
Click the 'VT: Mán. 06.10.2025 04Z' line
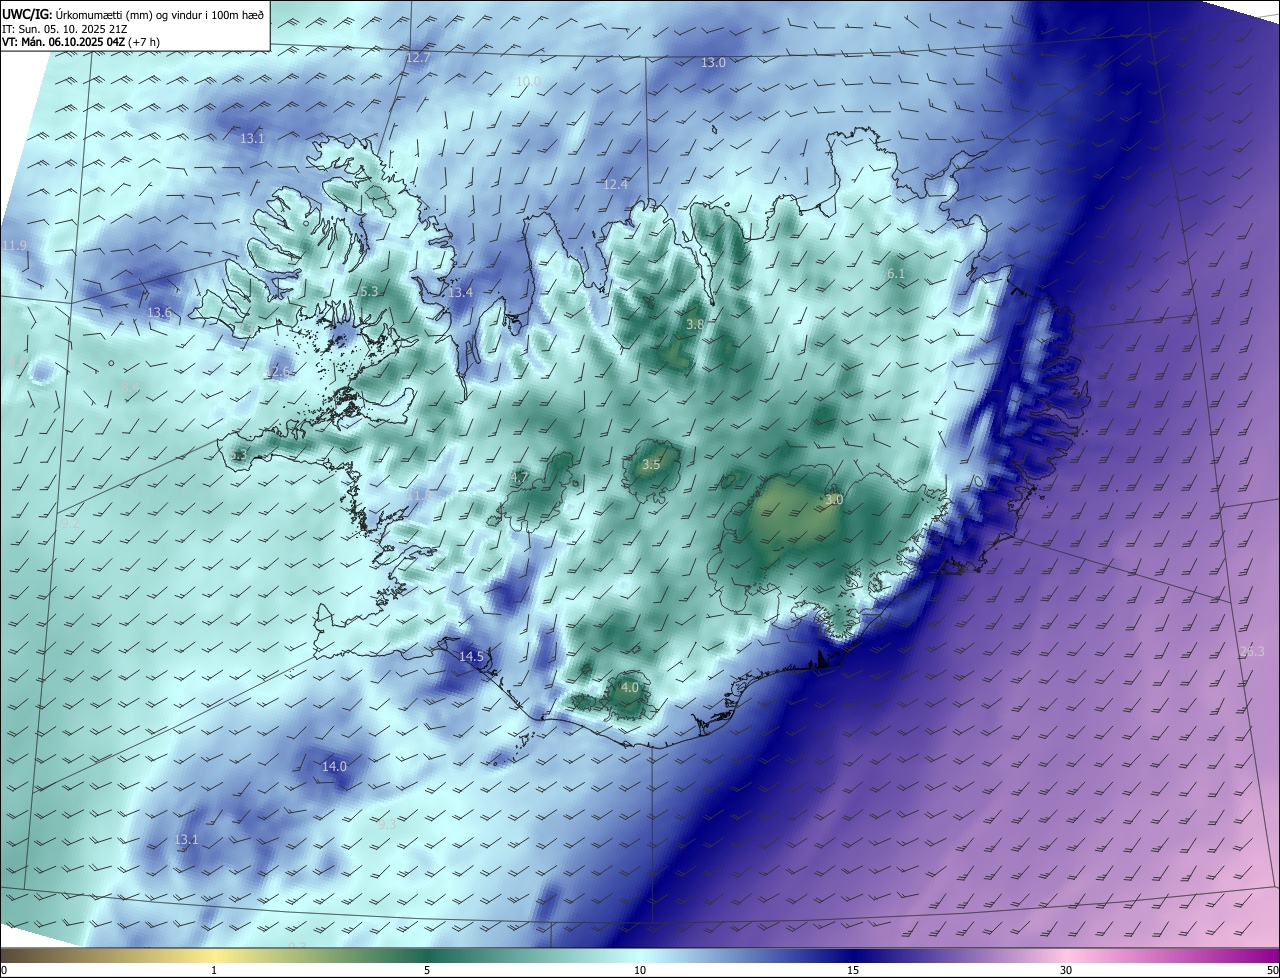(63, 42)
